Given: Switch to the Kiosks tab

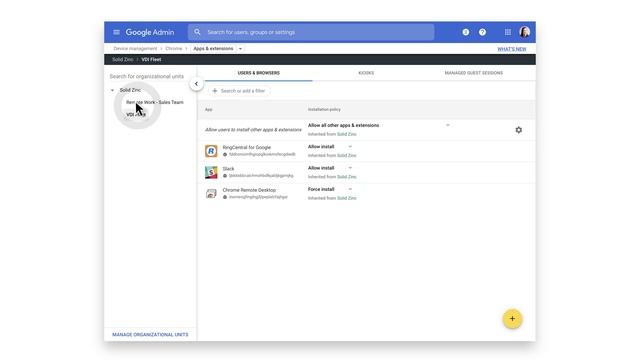Looking at the screenshot, I should (366, 73).
